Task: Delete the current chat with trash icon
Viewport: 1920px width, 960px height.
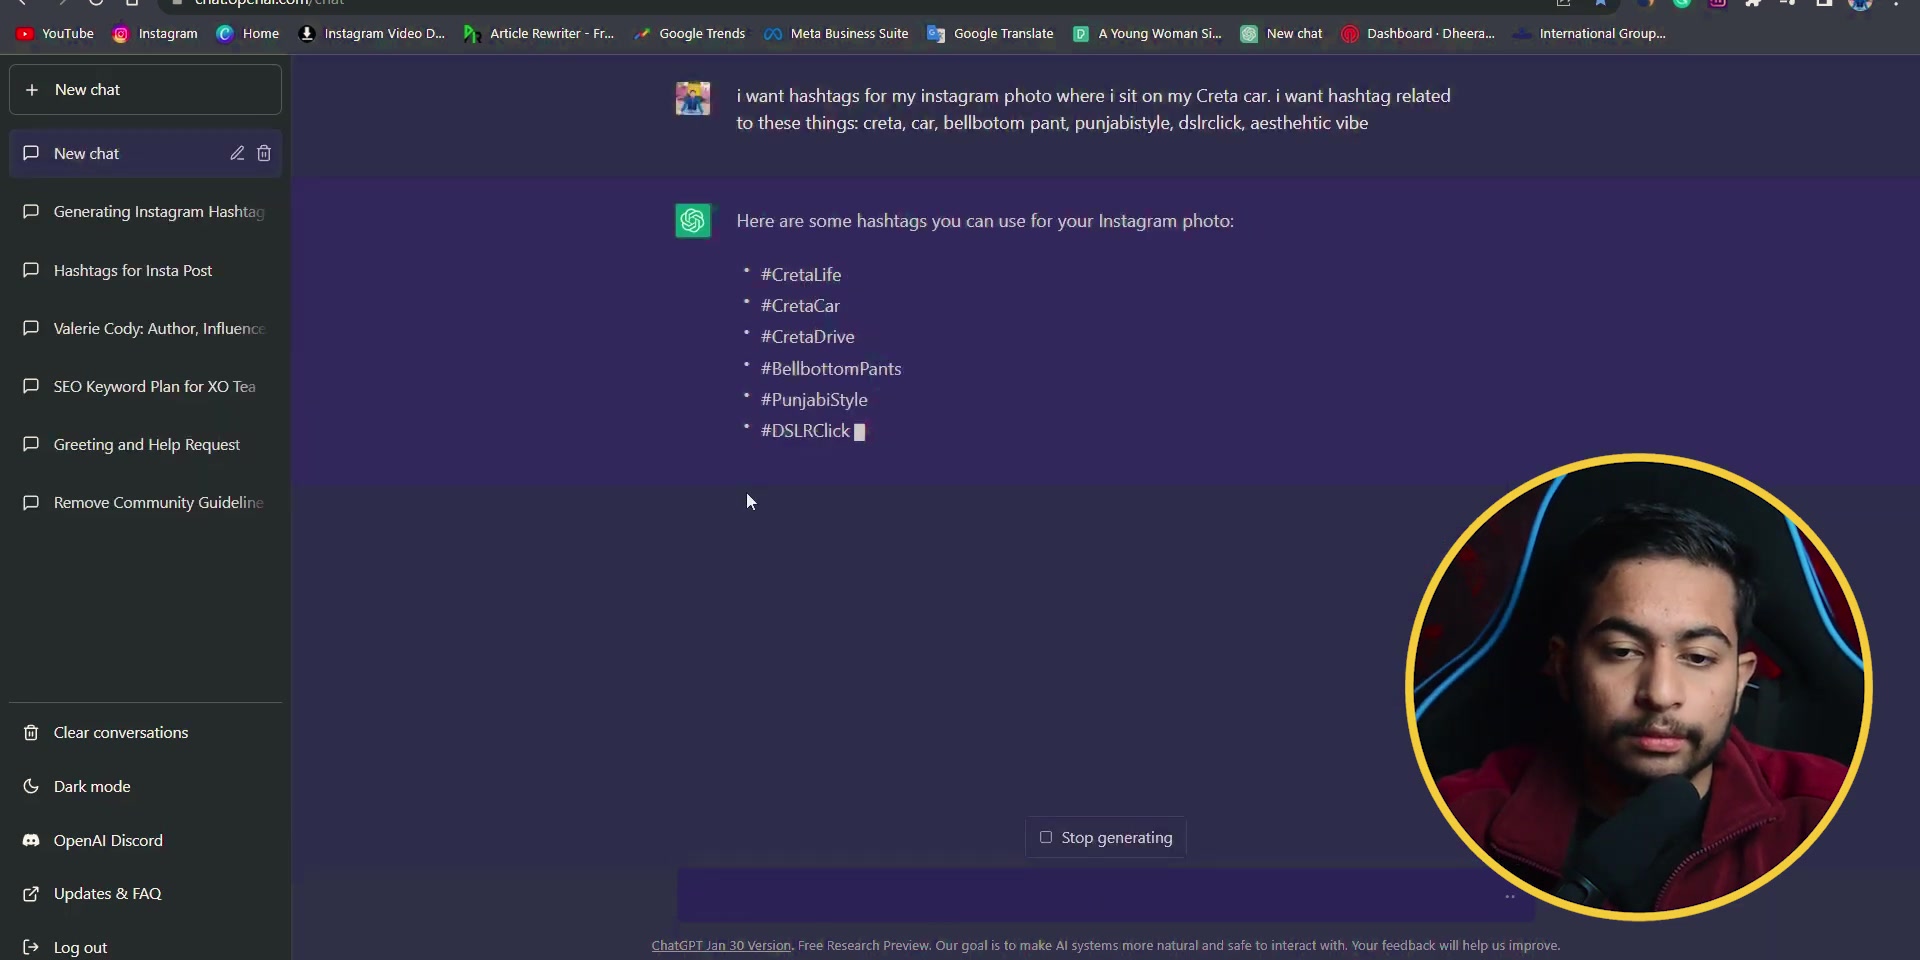Action: click(264, 153)
